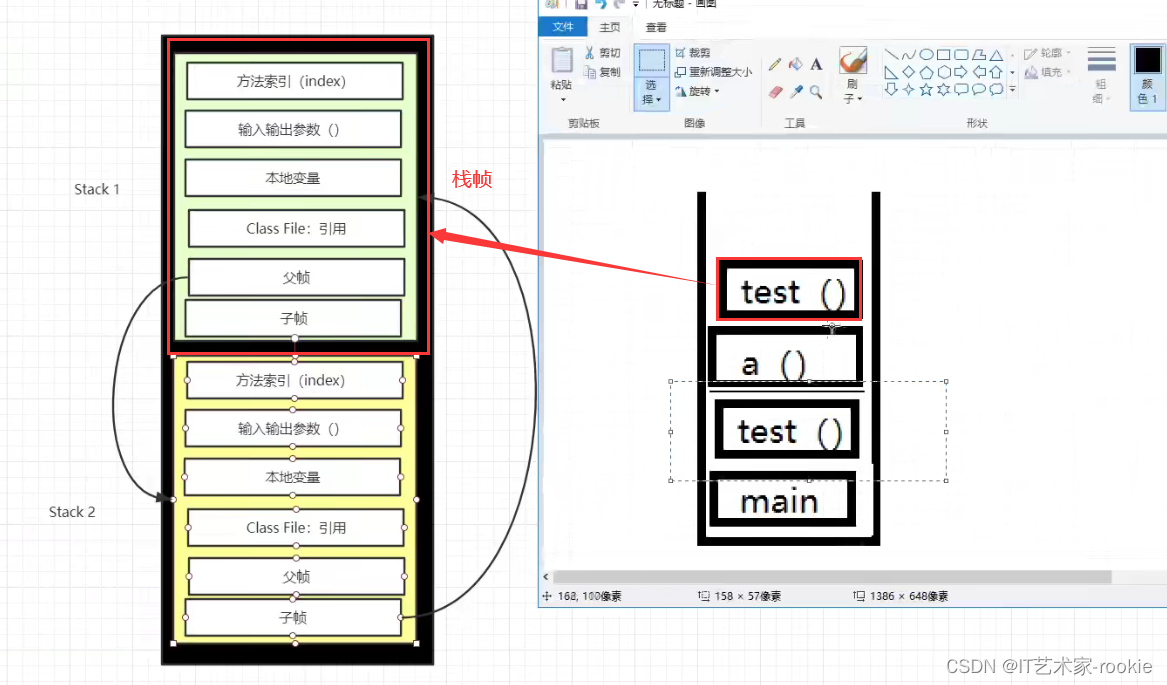Select 'Class File: 引用' box in yellow Stack 2 frame
Image resolution: width=1167 pixels, height=685 pixels.
pos(295,527)
